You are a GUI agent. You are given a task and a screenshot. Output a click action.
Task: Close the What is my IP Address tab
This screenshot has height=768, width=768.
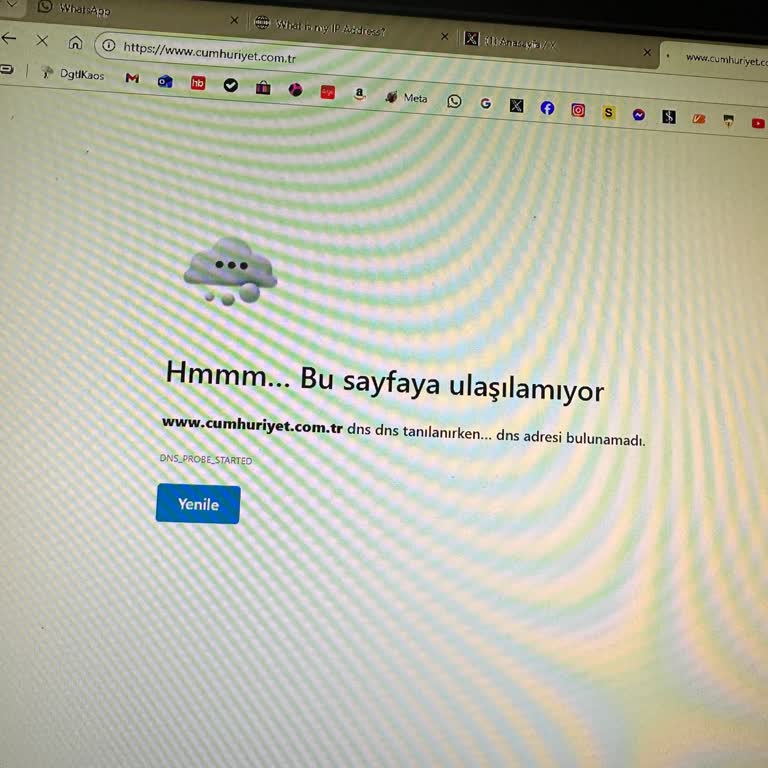point(445,36)
